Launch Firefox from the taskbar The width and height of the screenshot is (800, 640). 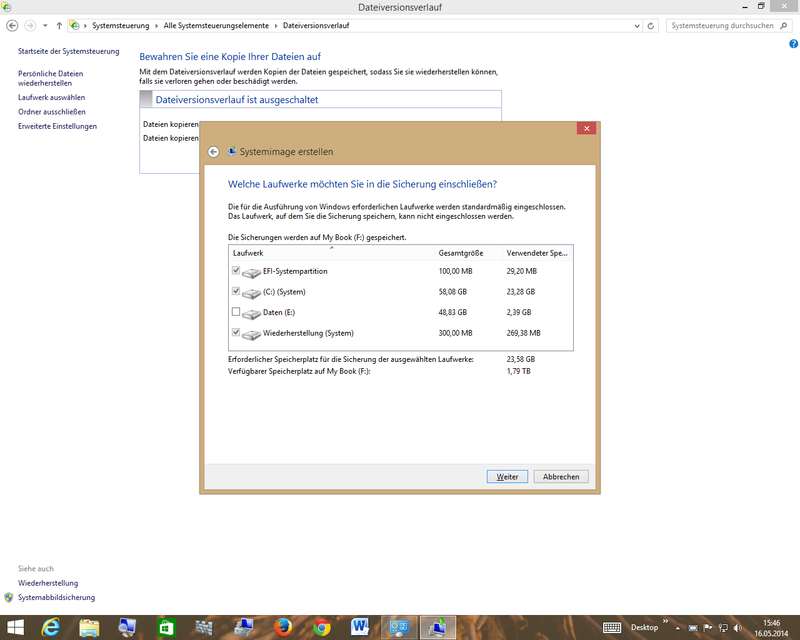(282, 627)
